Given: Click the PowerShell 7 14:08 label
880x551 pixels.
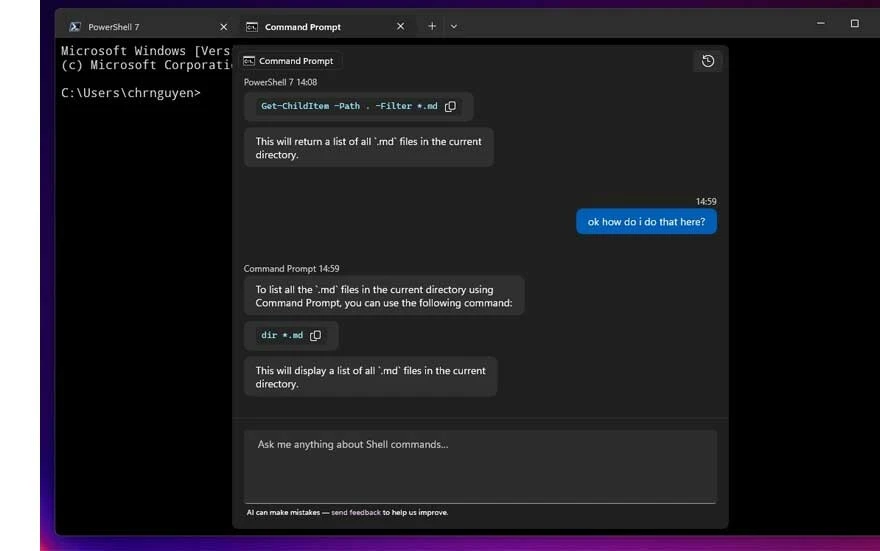Looking at the screenshot, I should (280, 82).
